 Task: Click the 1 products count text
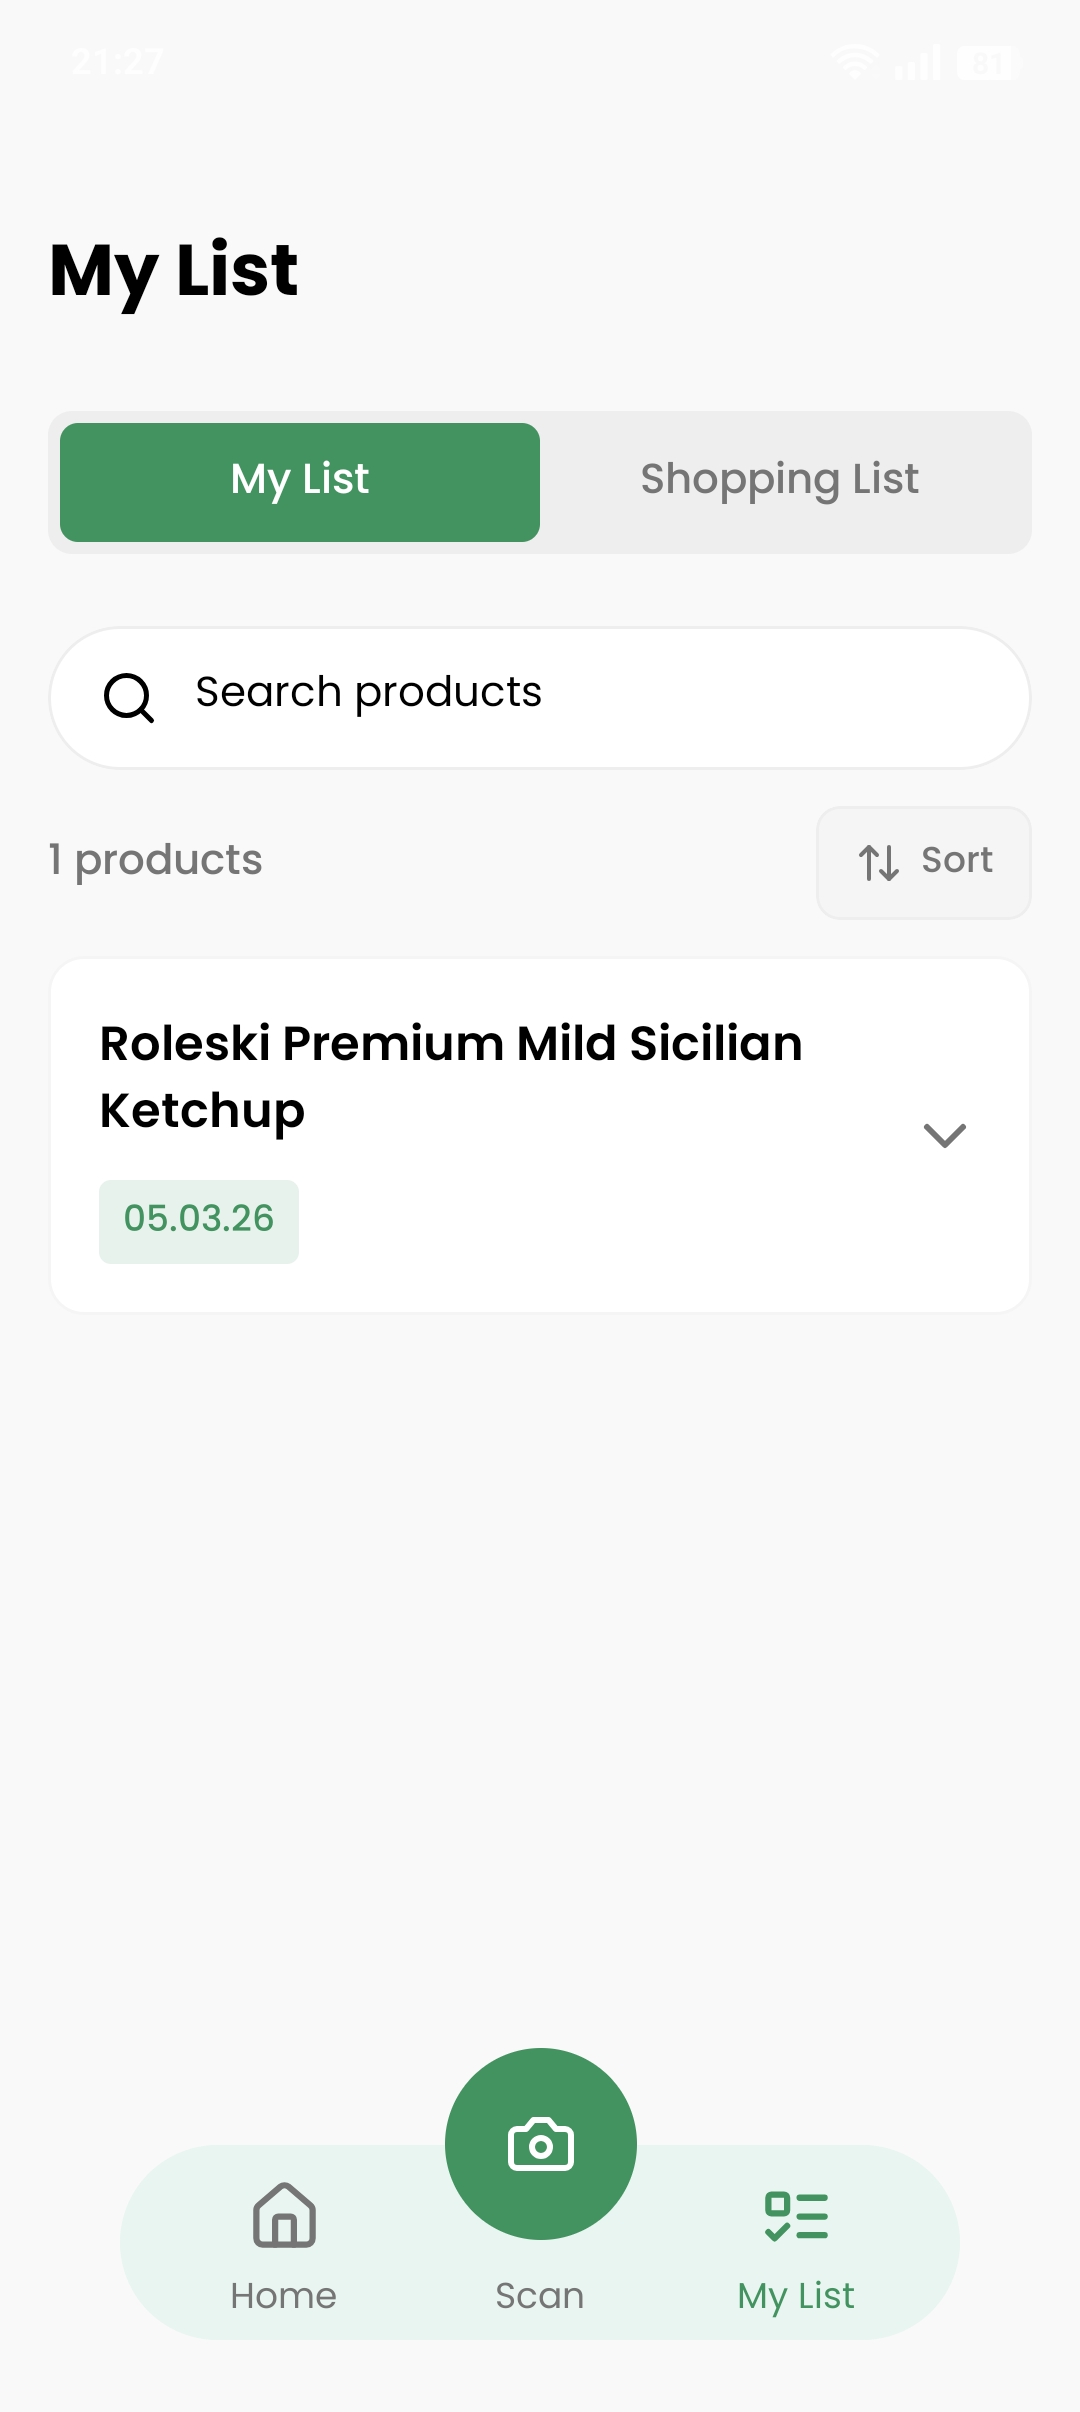(x=156, y=861)
